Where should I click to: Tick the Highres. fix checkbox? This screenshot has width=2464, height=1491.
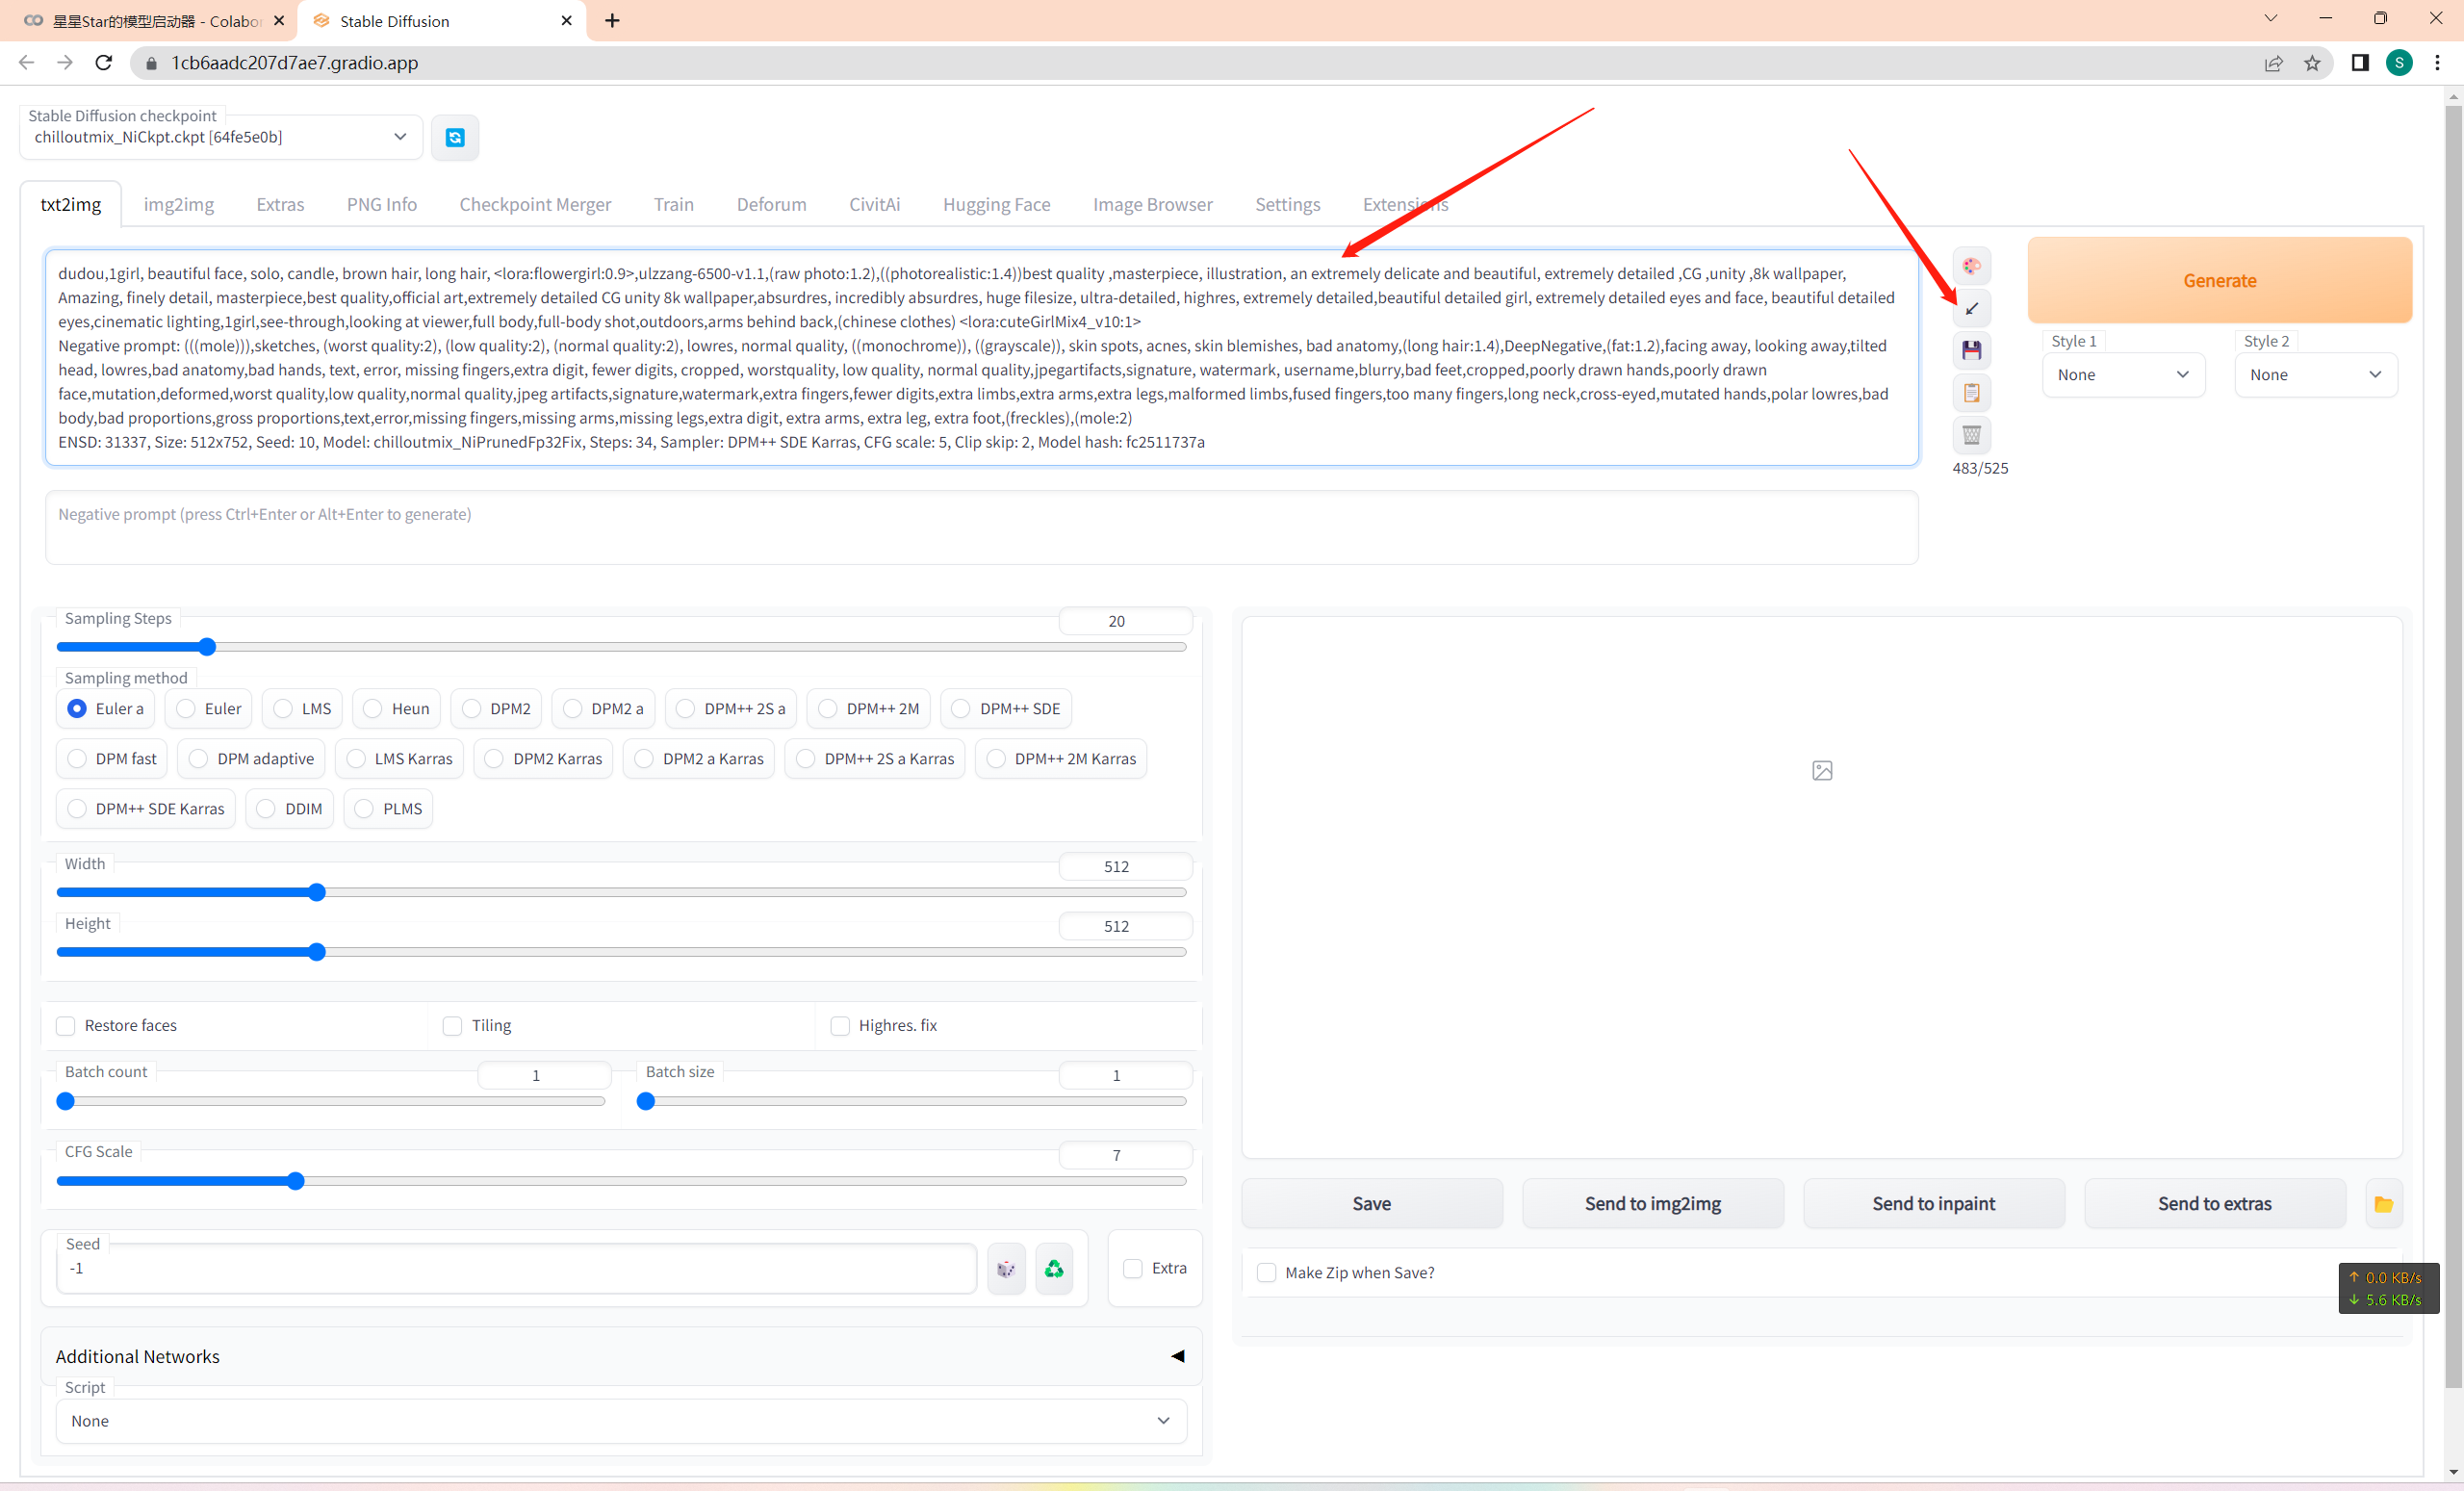click(x=840, y=1026)
